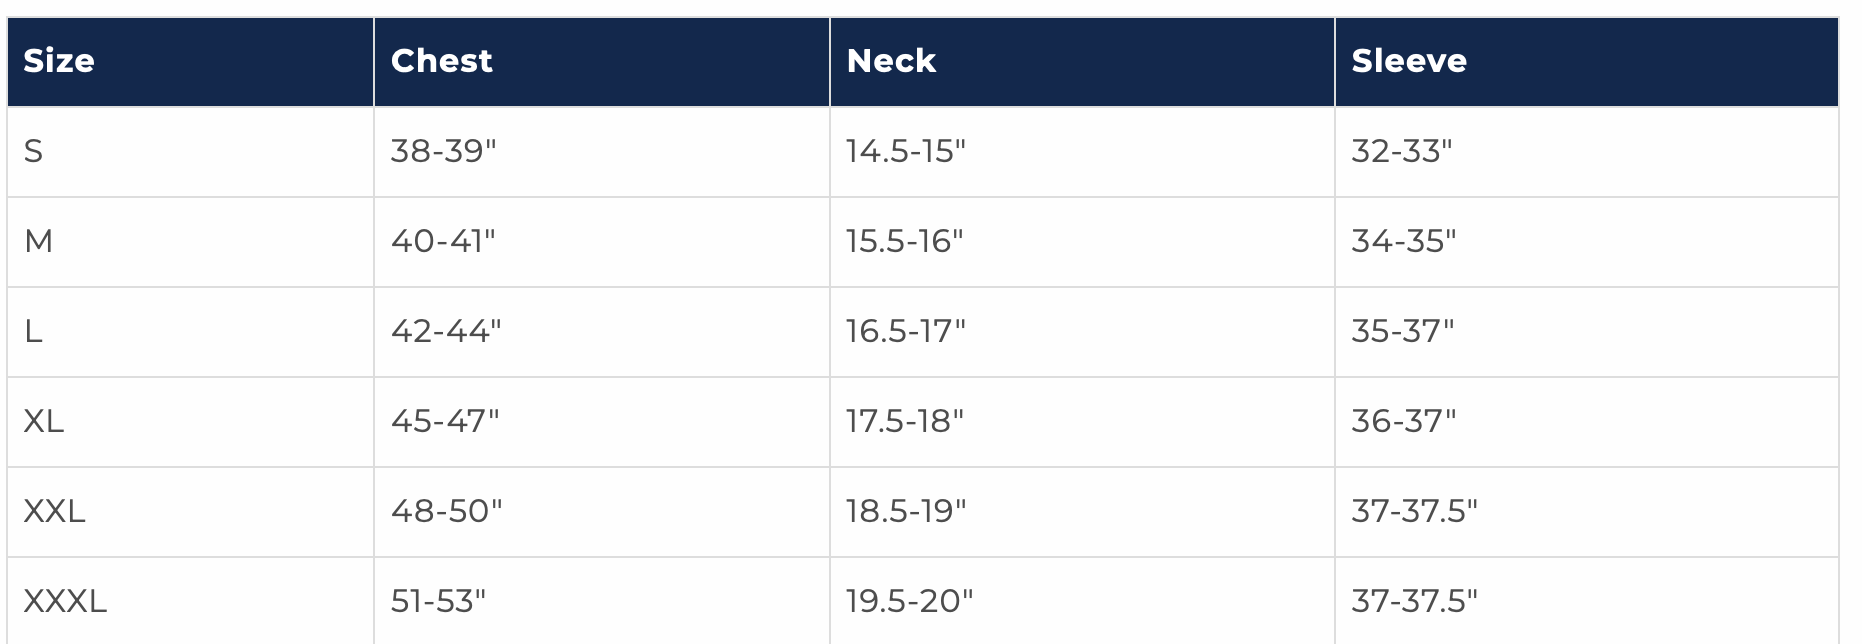The width and height of the screenshot is (1862, 644).
Task: Click the 19.5-20" neck value
Action: [910, 601]
